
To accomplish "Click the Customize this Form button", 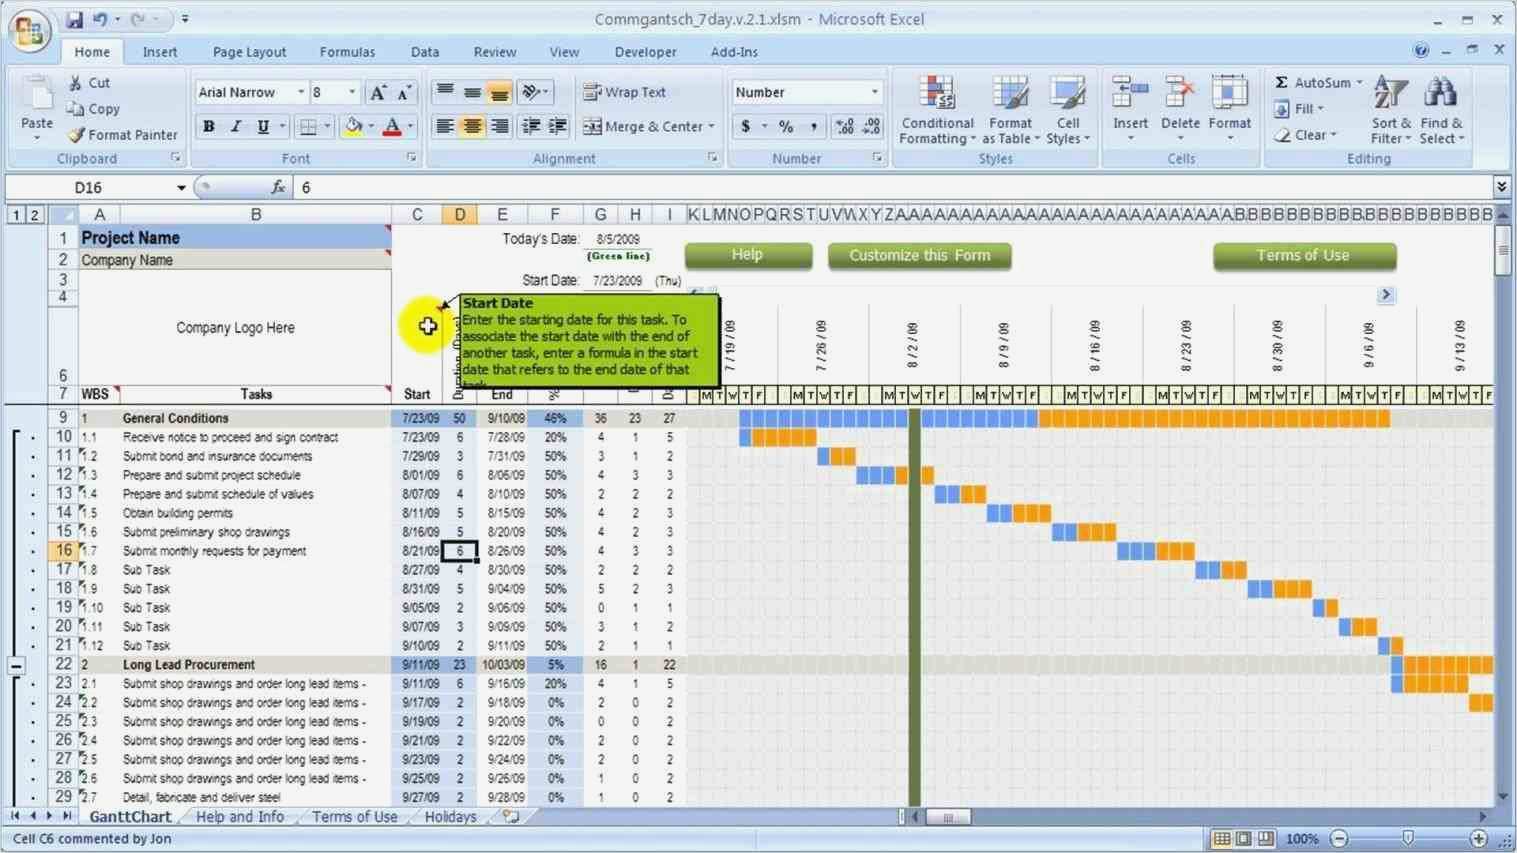I will coord(918,255).
